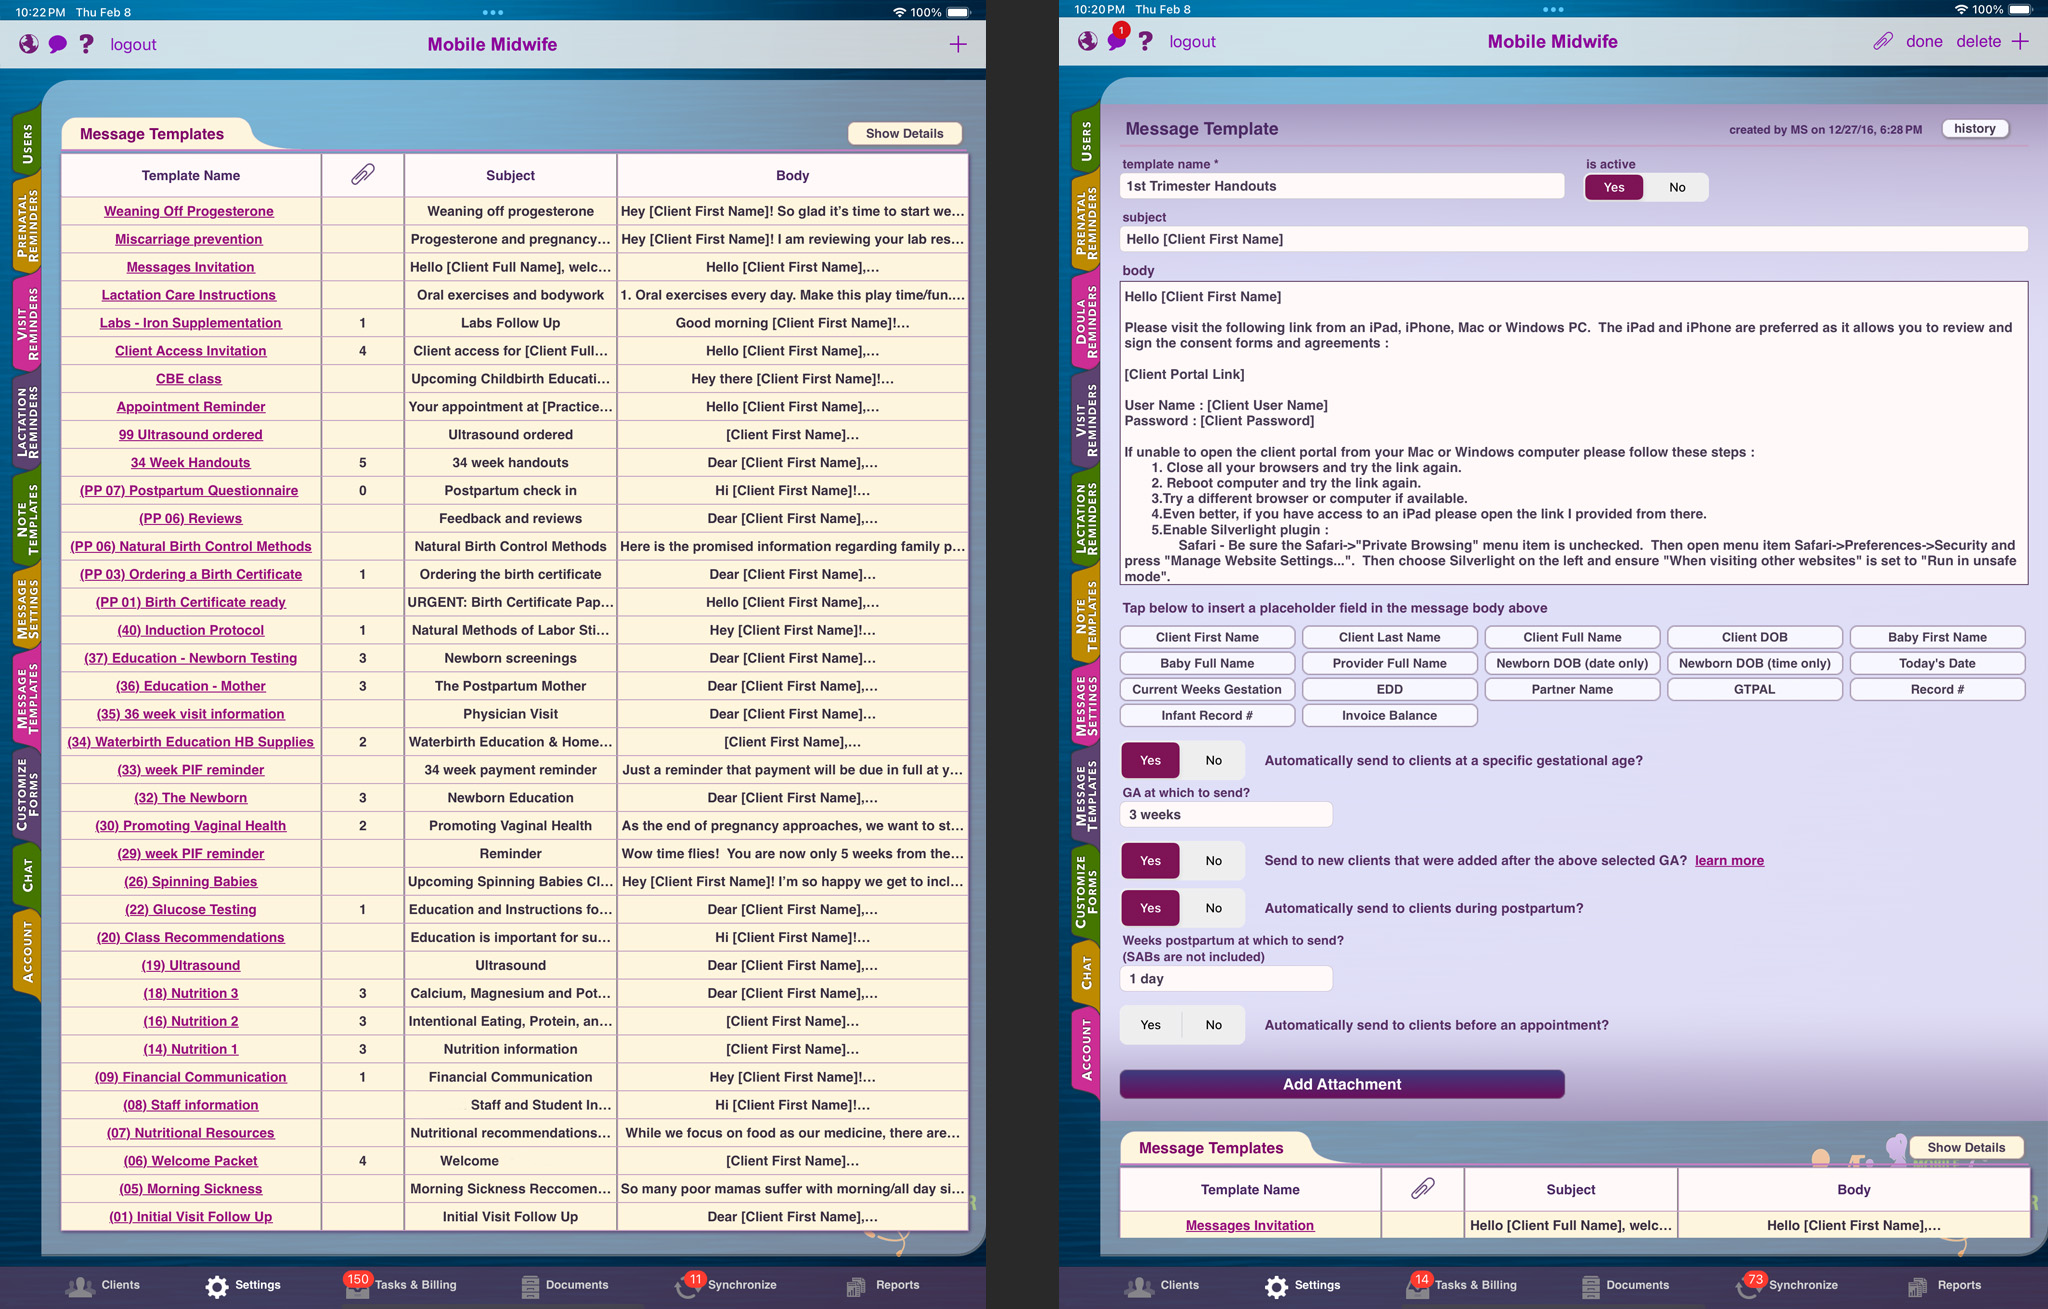Choose No for send before an appointment
Image resolution: width=2048 pixels, height=1309 pixels.
pyautogui.click(x=1213, y=1025)
